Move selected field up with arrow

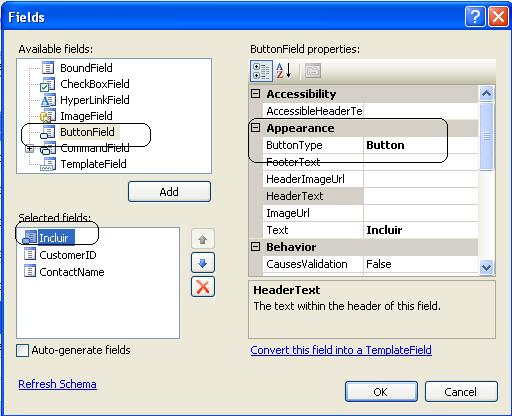click(203, 239)
